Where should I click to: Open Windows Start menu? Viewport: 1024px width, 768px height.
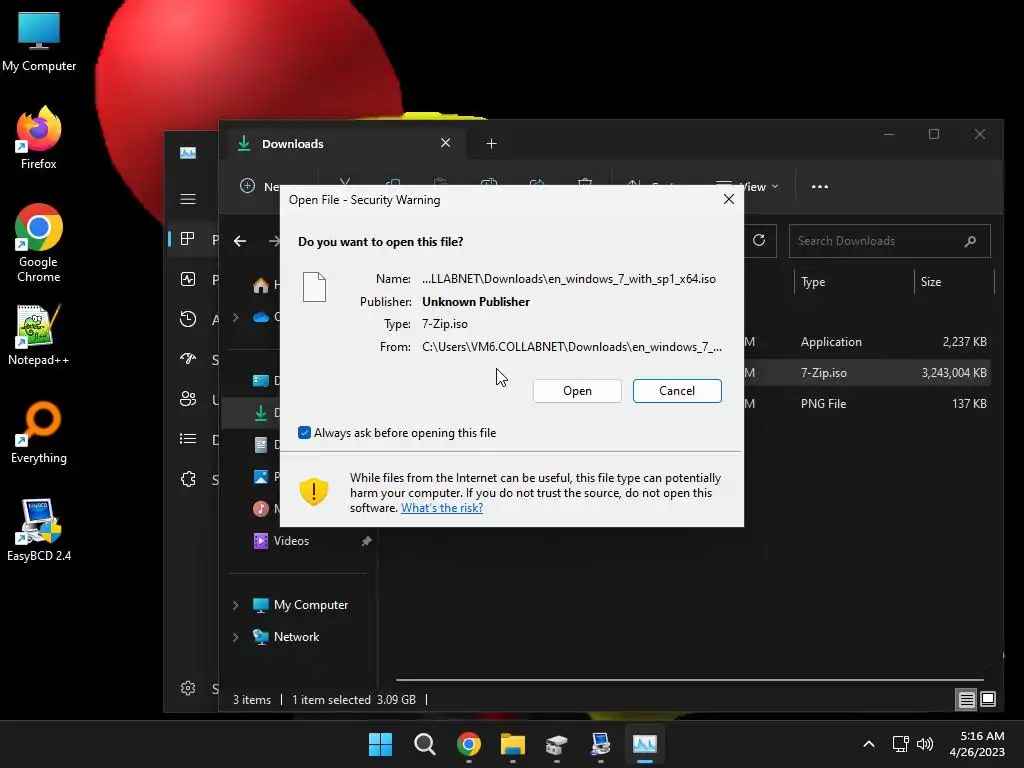click(x=380, y=744)
